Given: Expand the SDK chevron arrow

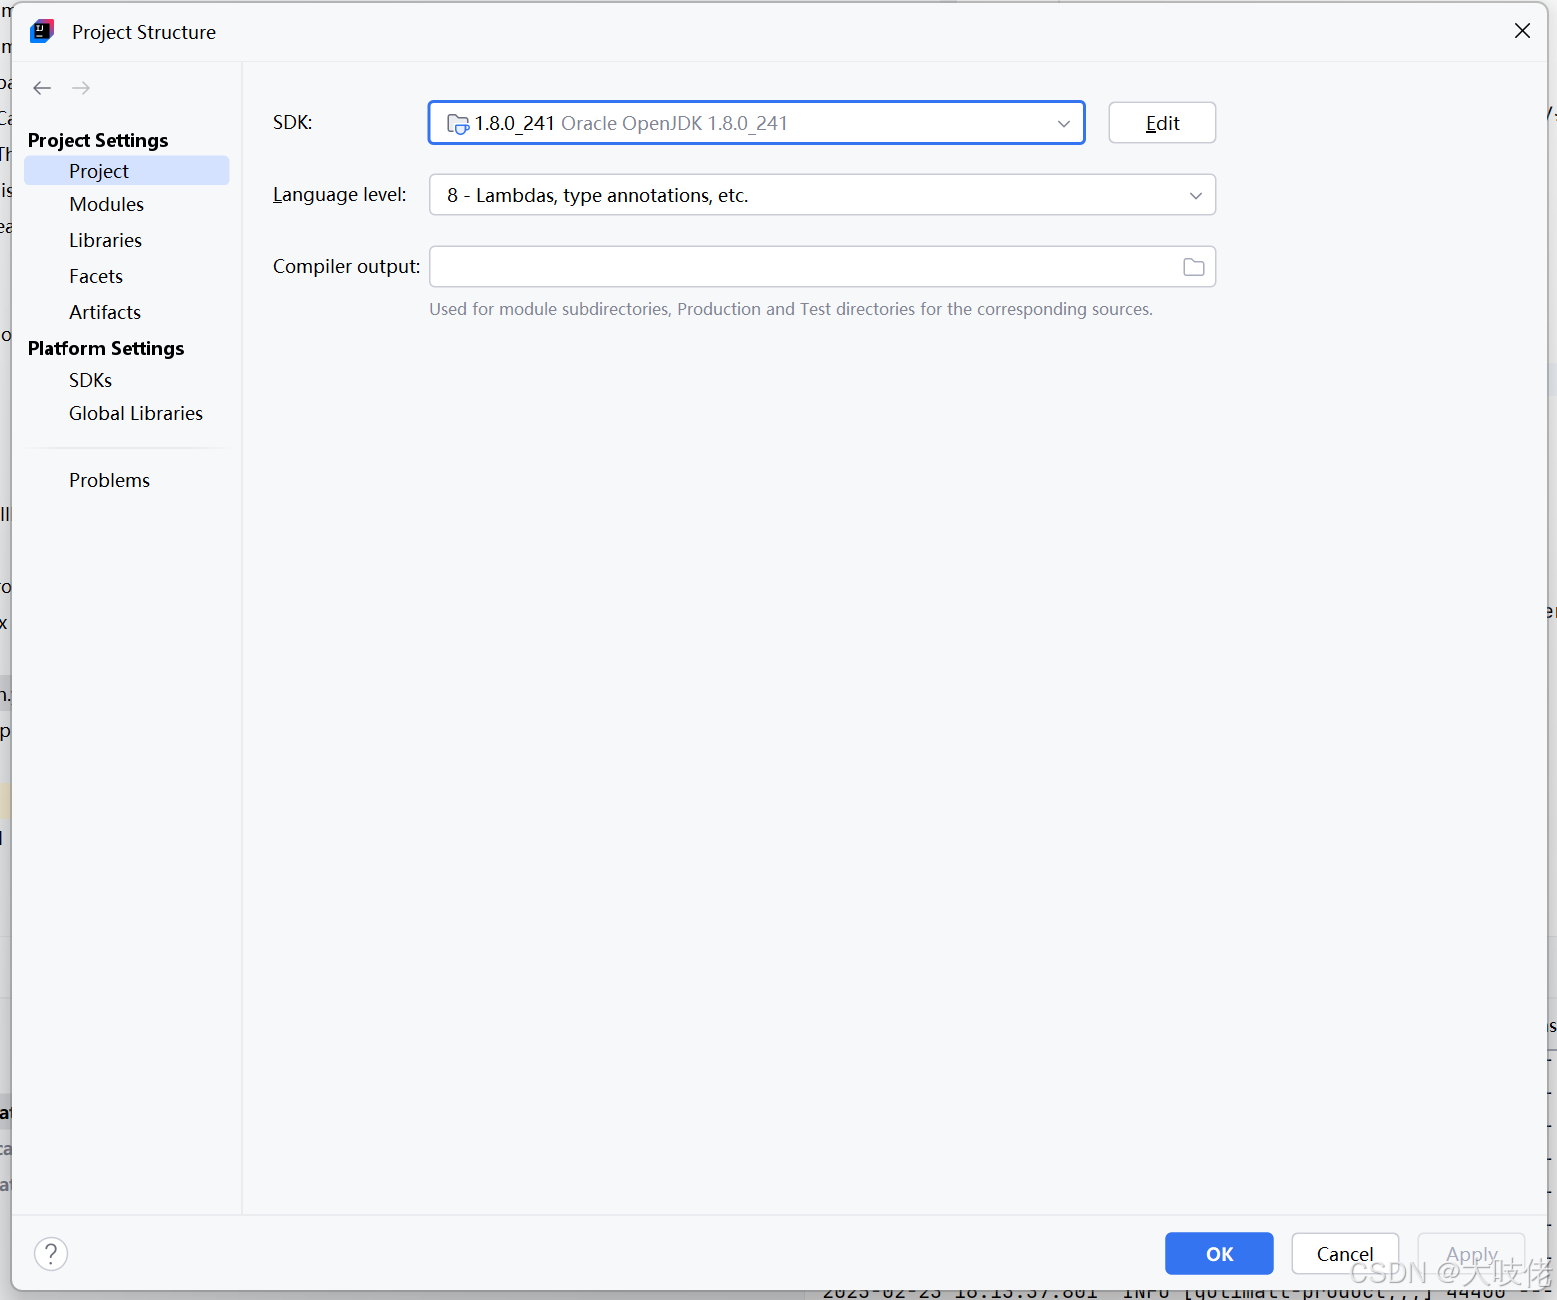Looking at the screenshot, I should point(1063,123).
